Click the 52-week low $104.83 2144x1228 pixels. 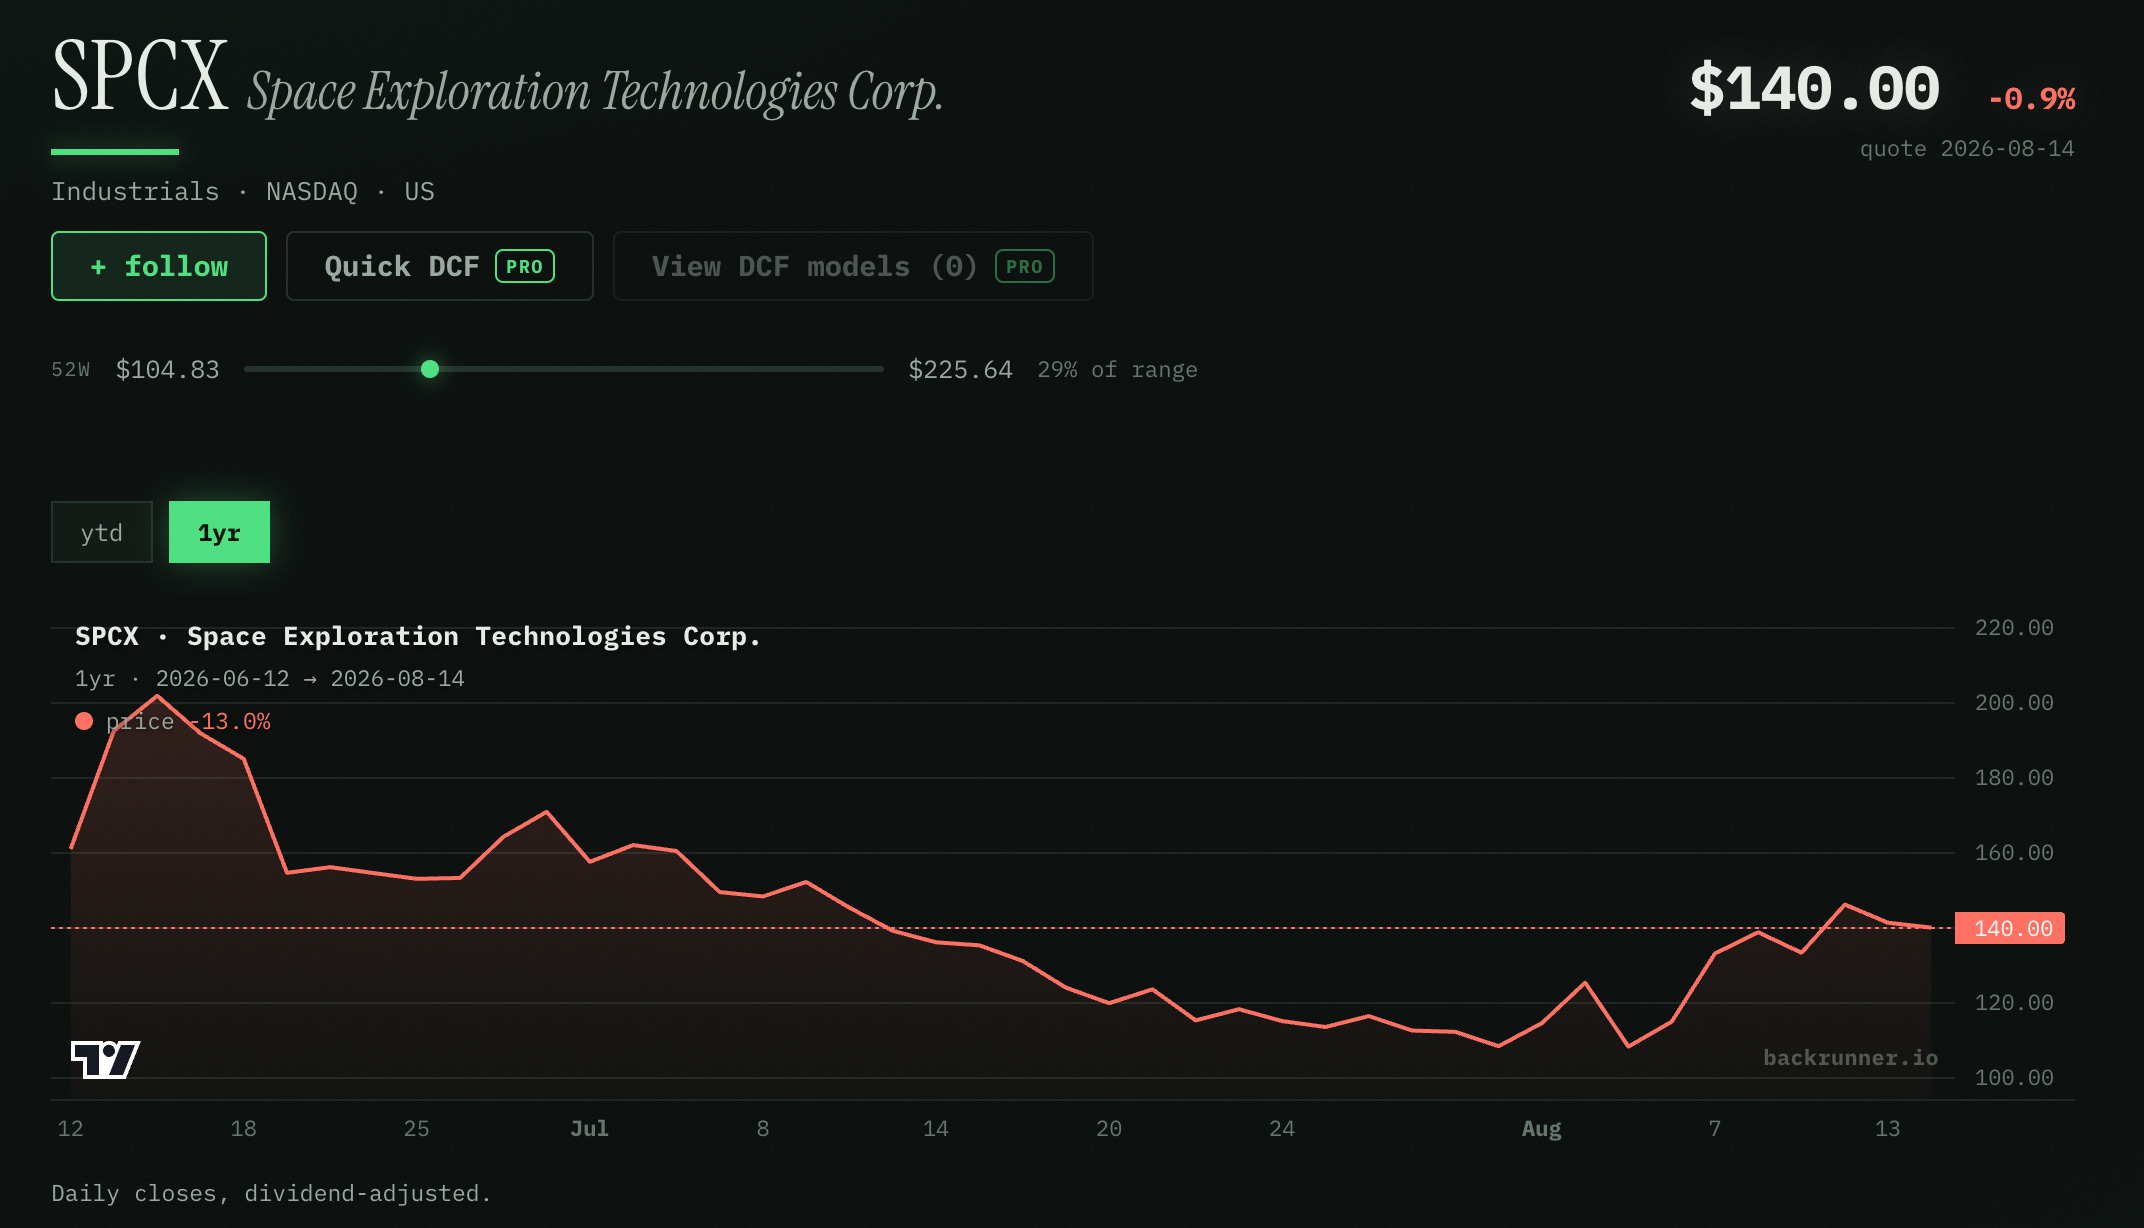pos(167,370)
